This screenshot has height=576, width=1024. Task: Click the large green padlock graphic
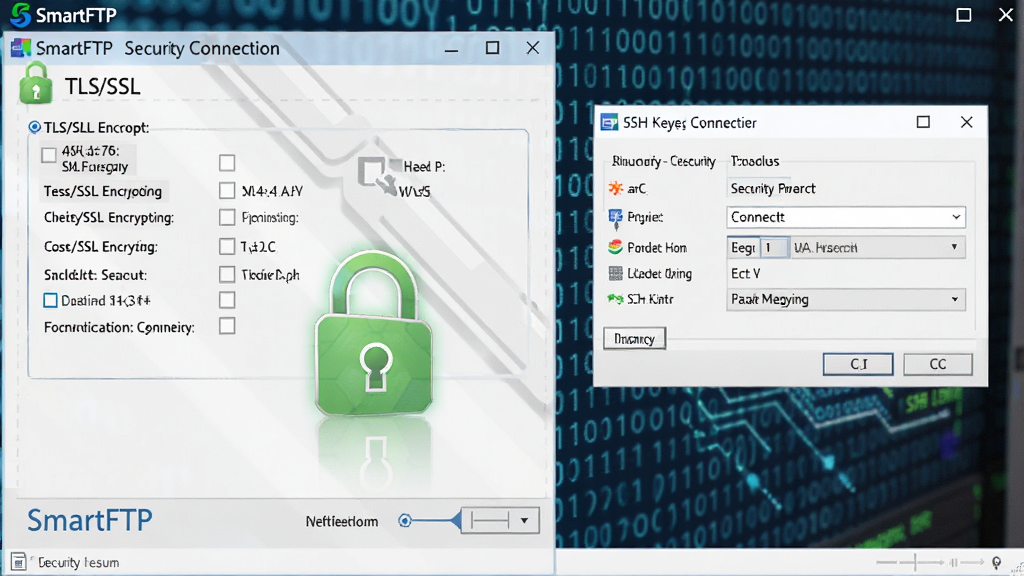(374, 333)
